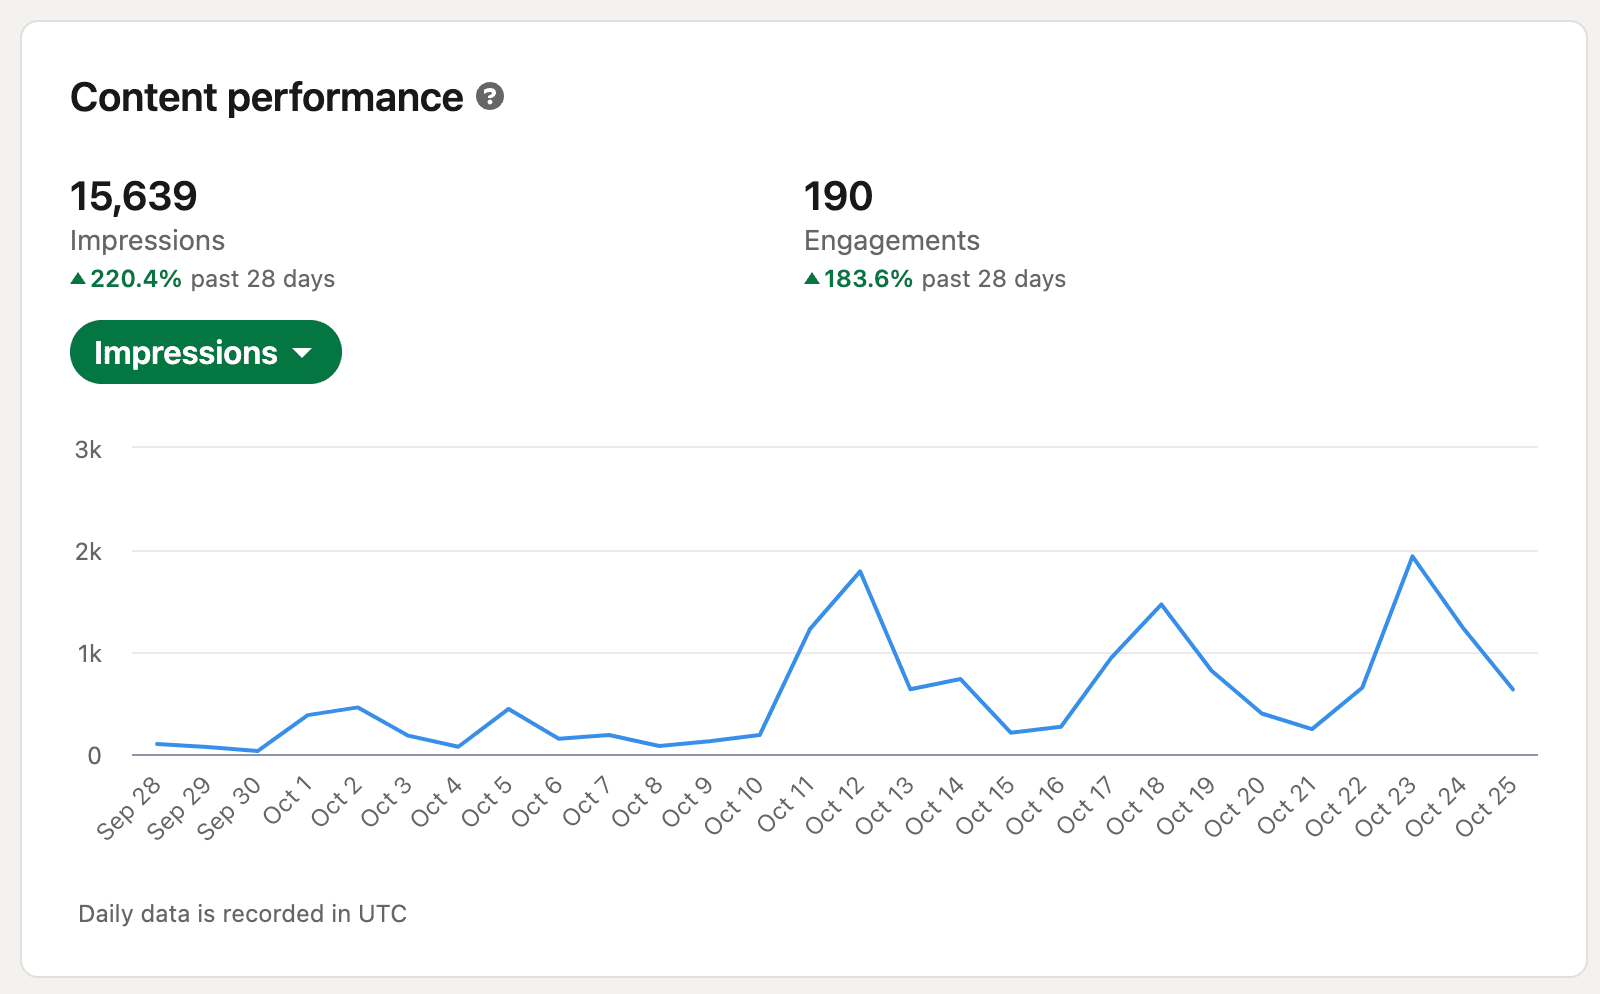1600x994 pixels.
Task: Click the Engagements metric label
Action: point(891,241)
